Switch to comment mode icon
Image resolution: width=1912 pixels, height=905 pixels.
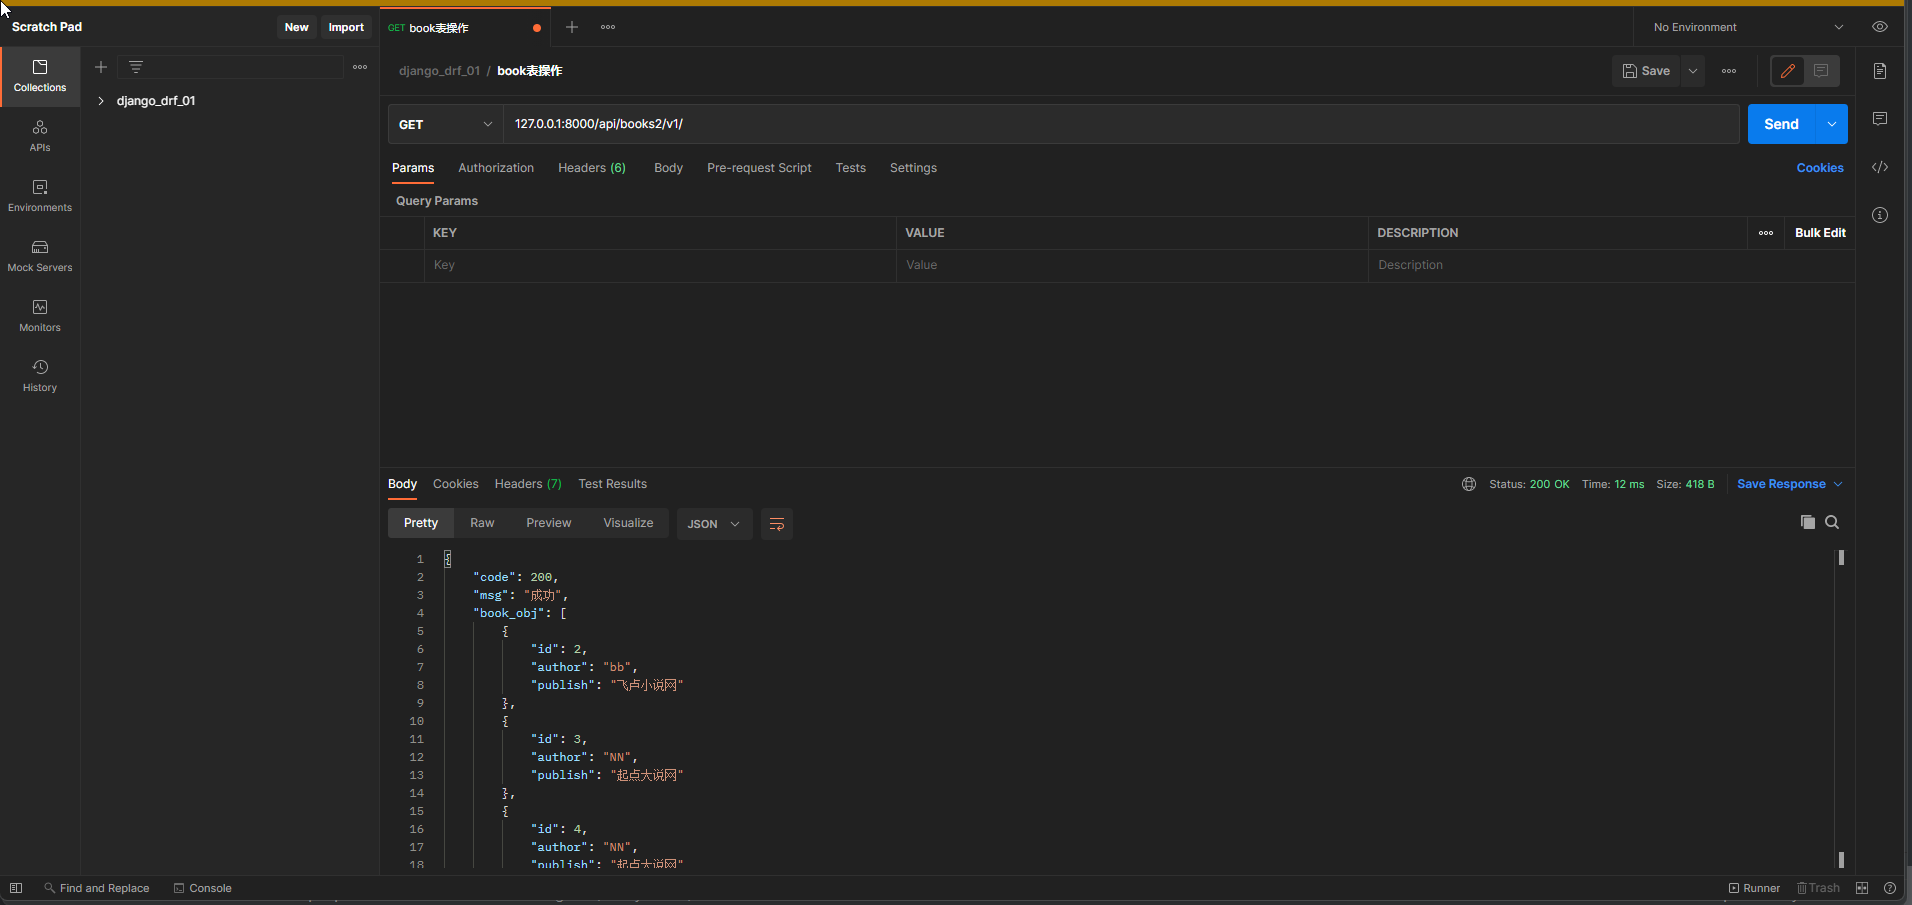pyautogui.click(x=1821, y=71)
